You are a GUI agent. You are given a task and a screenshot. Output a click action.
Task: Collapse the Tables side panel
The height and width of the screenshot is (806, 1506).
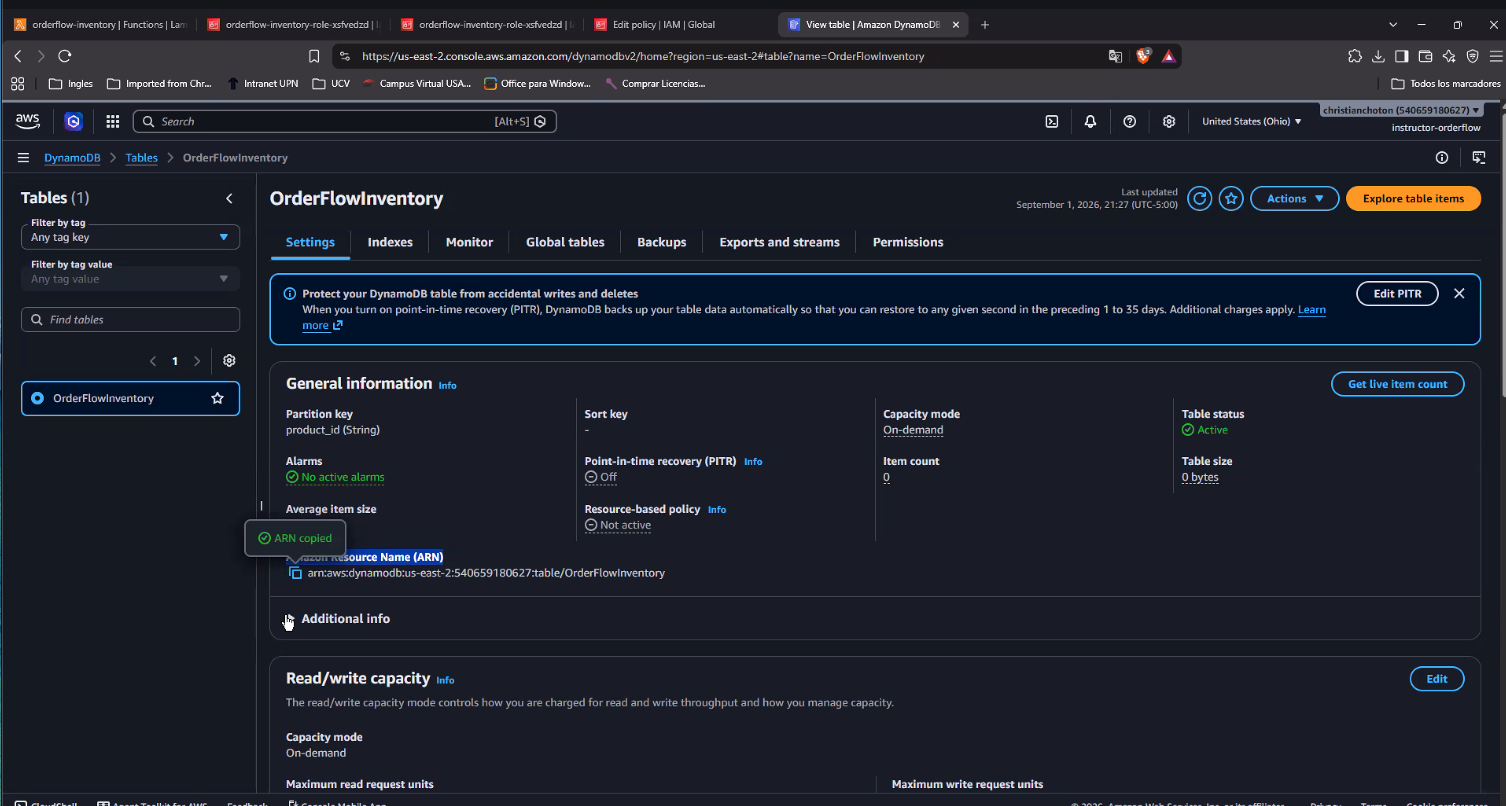coord(229,198)
